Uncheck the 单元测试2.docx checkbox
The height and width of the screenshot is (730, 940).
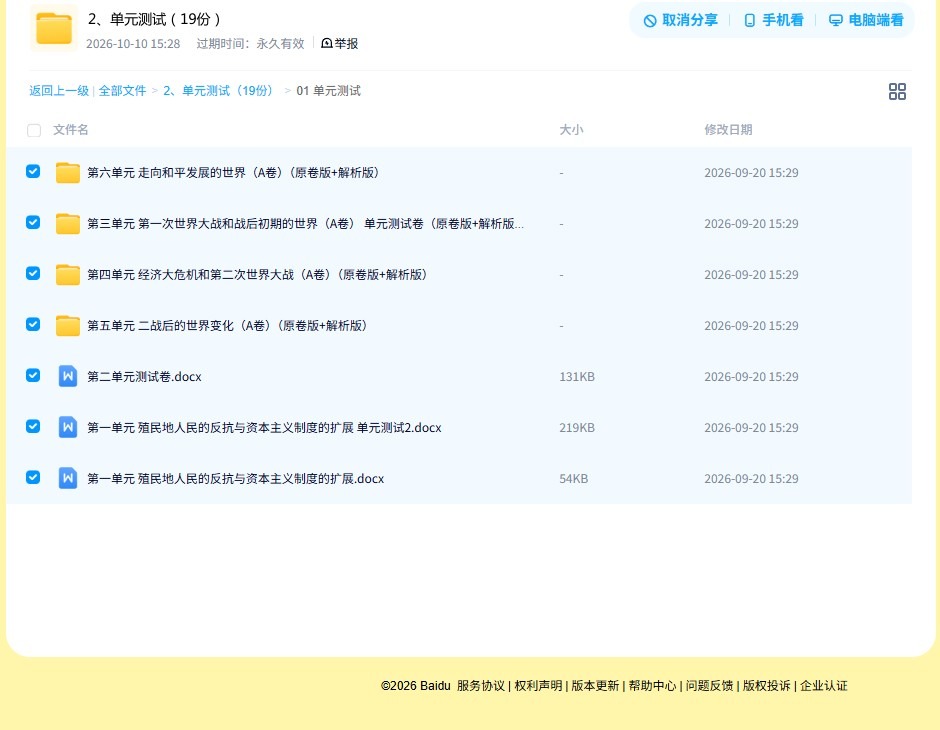(x=33, y=426)
